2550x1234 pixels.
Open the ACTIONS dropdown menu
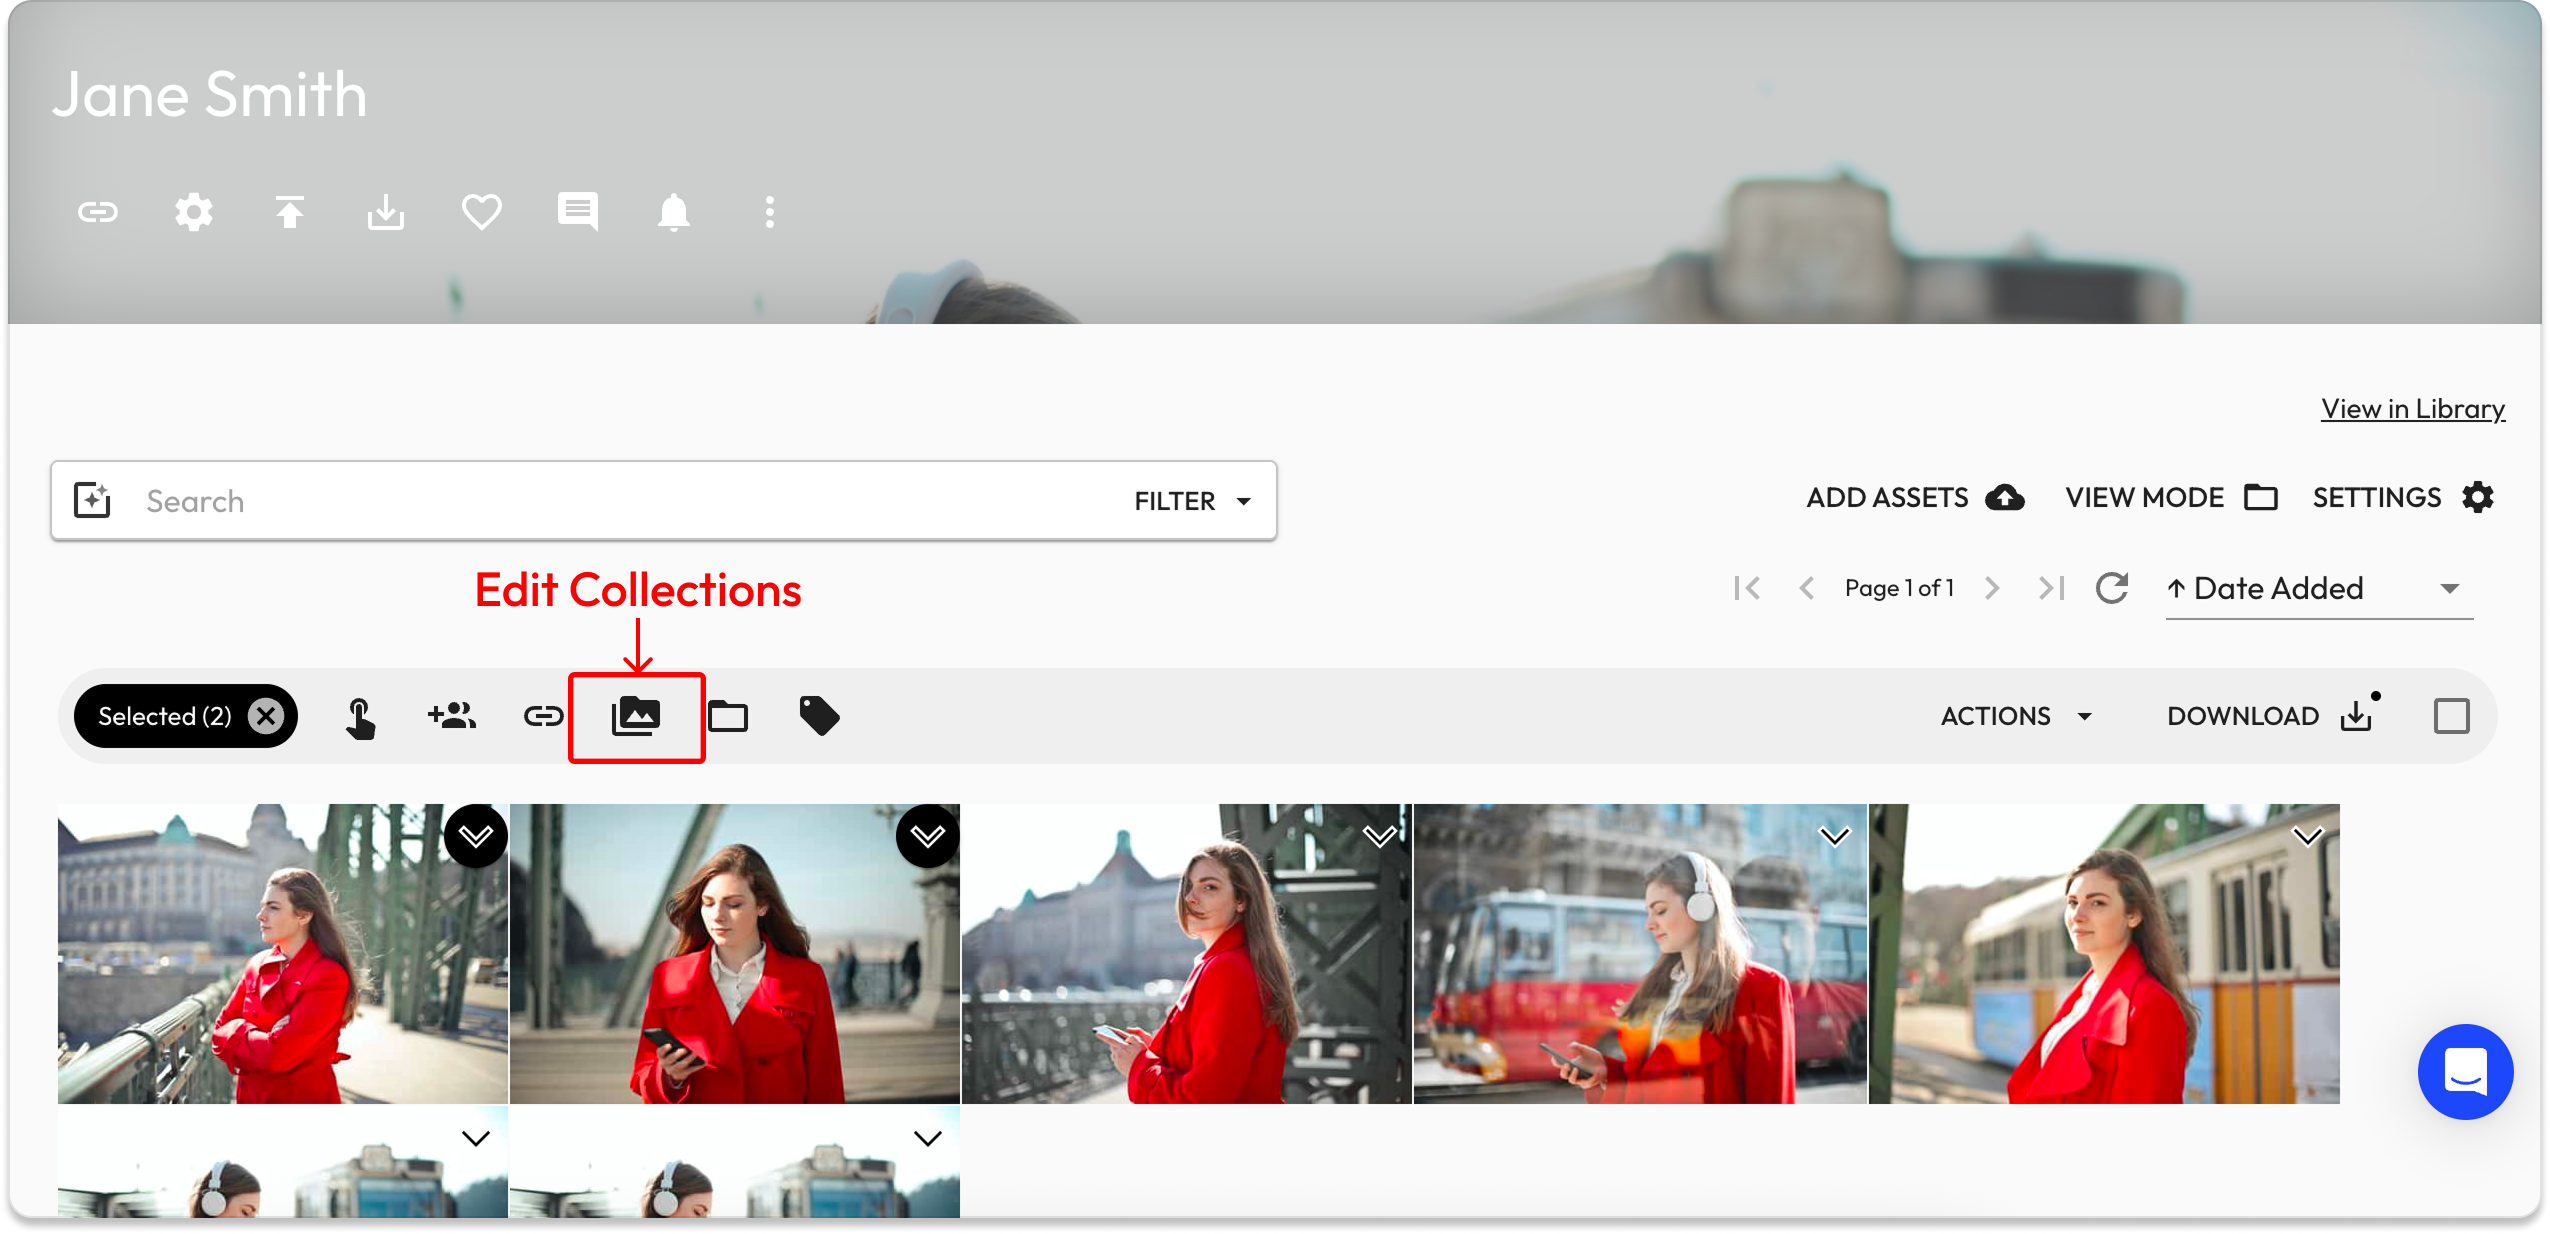coord(2016,716)
